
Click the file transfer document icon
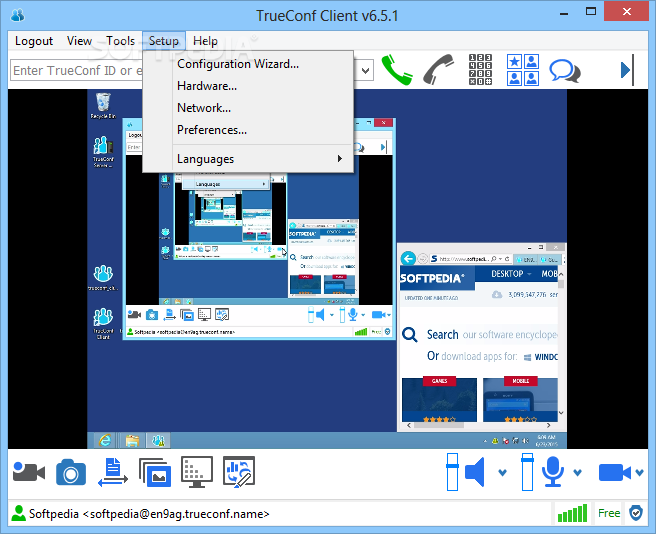point(113,472)
